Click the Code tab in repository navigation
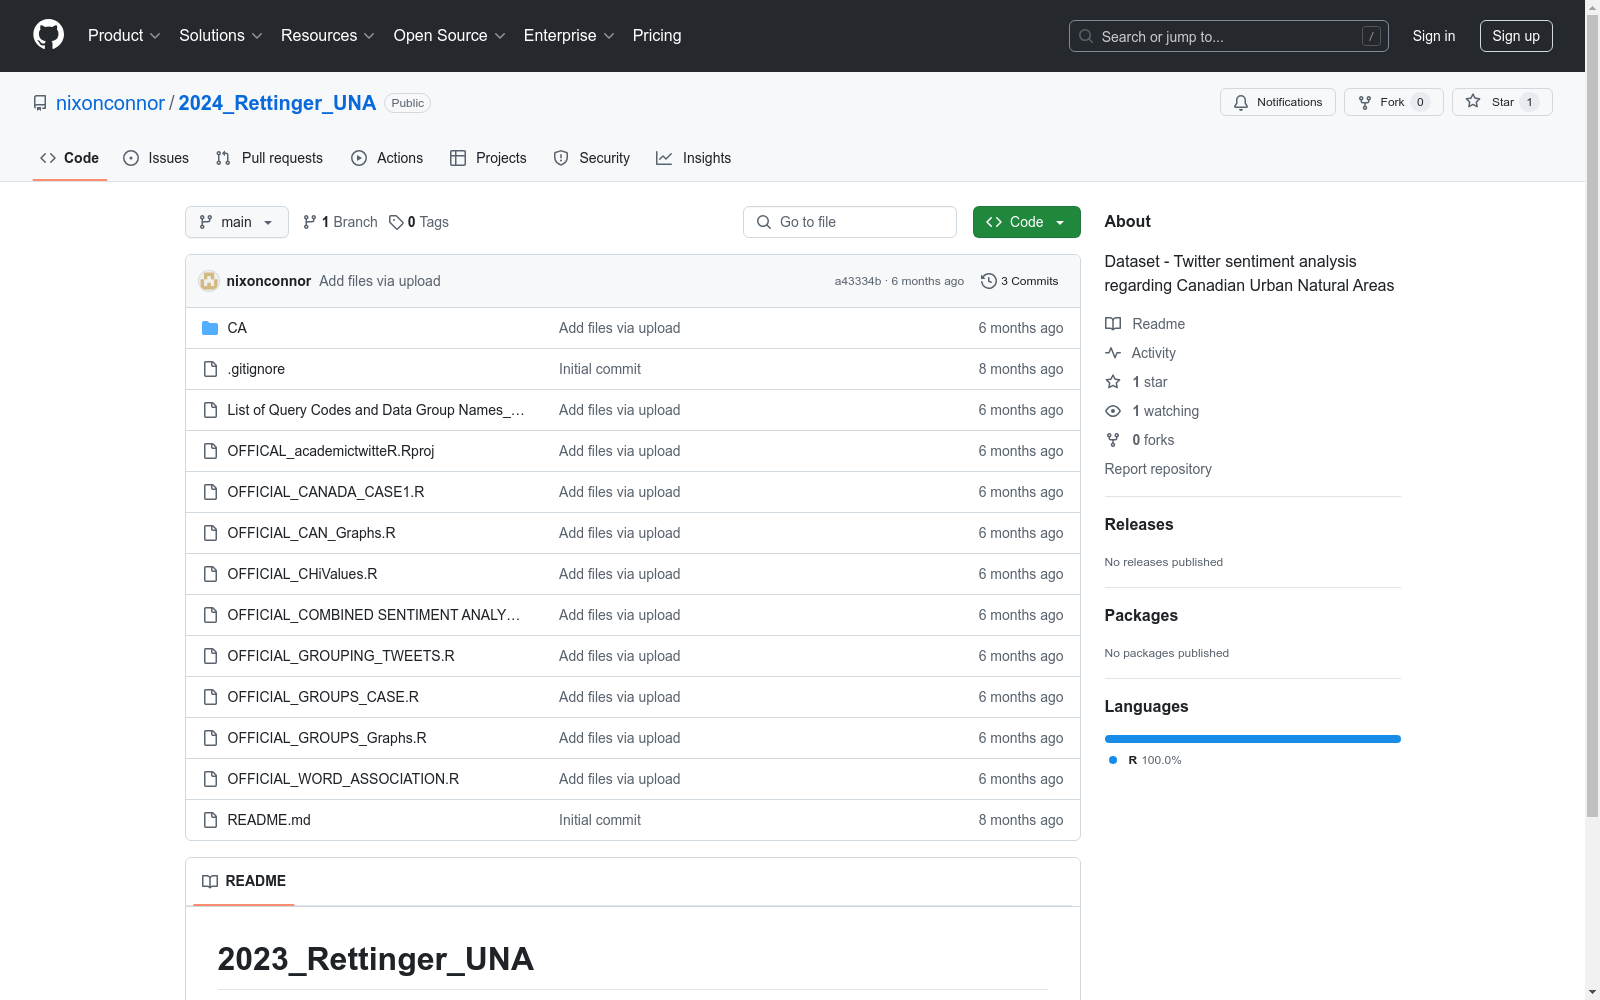The height and width of the screenshot is (1000, 1600). coord(70,158)
